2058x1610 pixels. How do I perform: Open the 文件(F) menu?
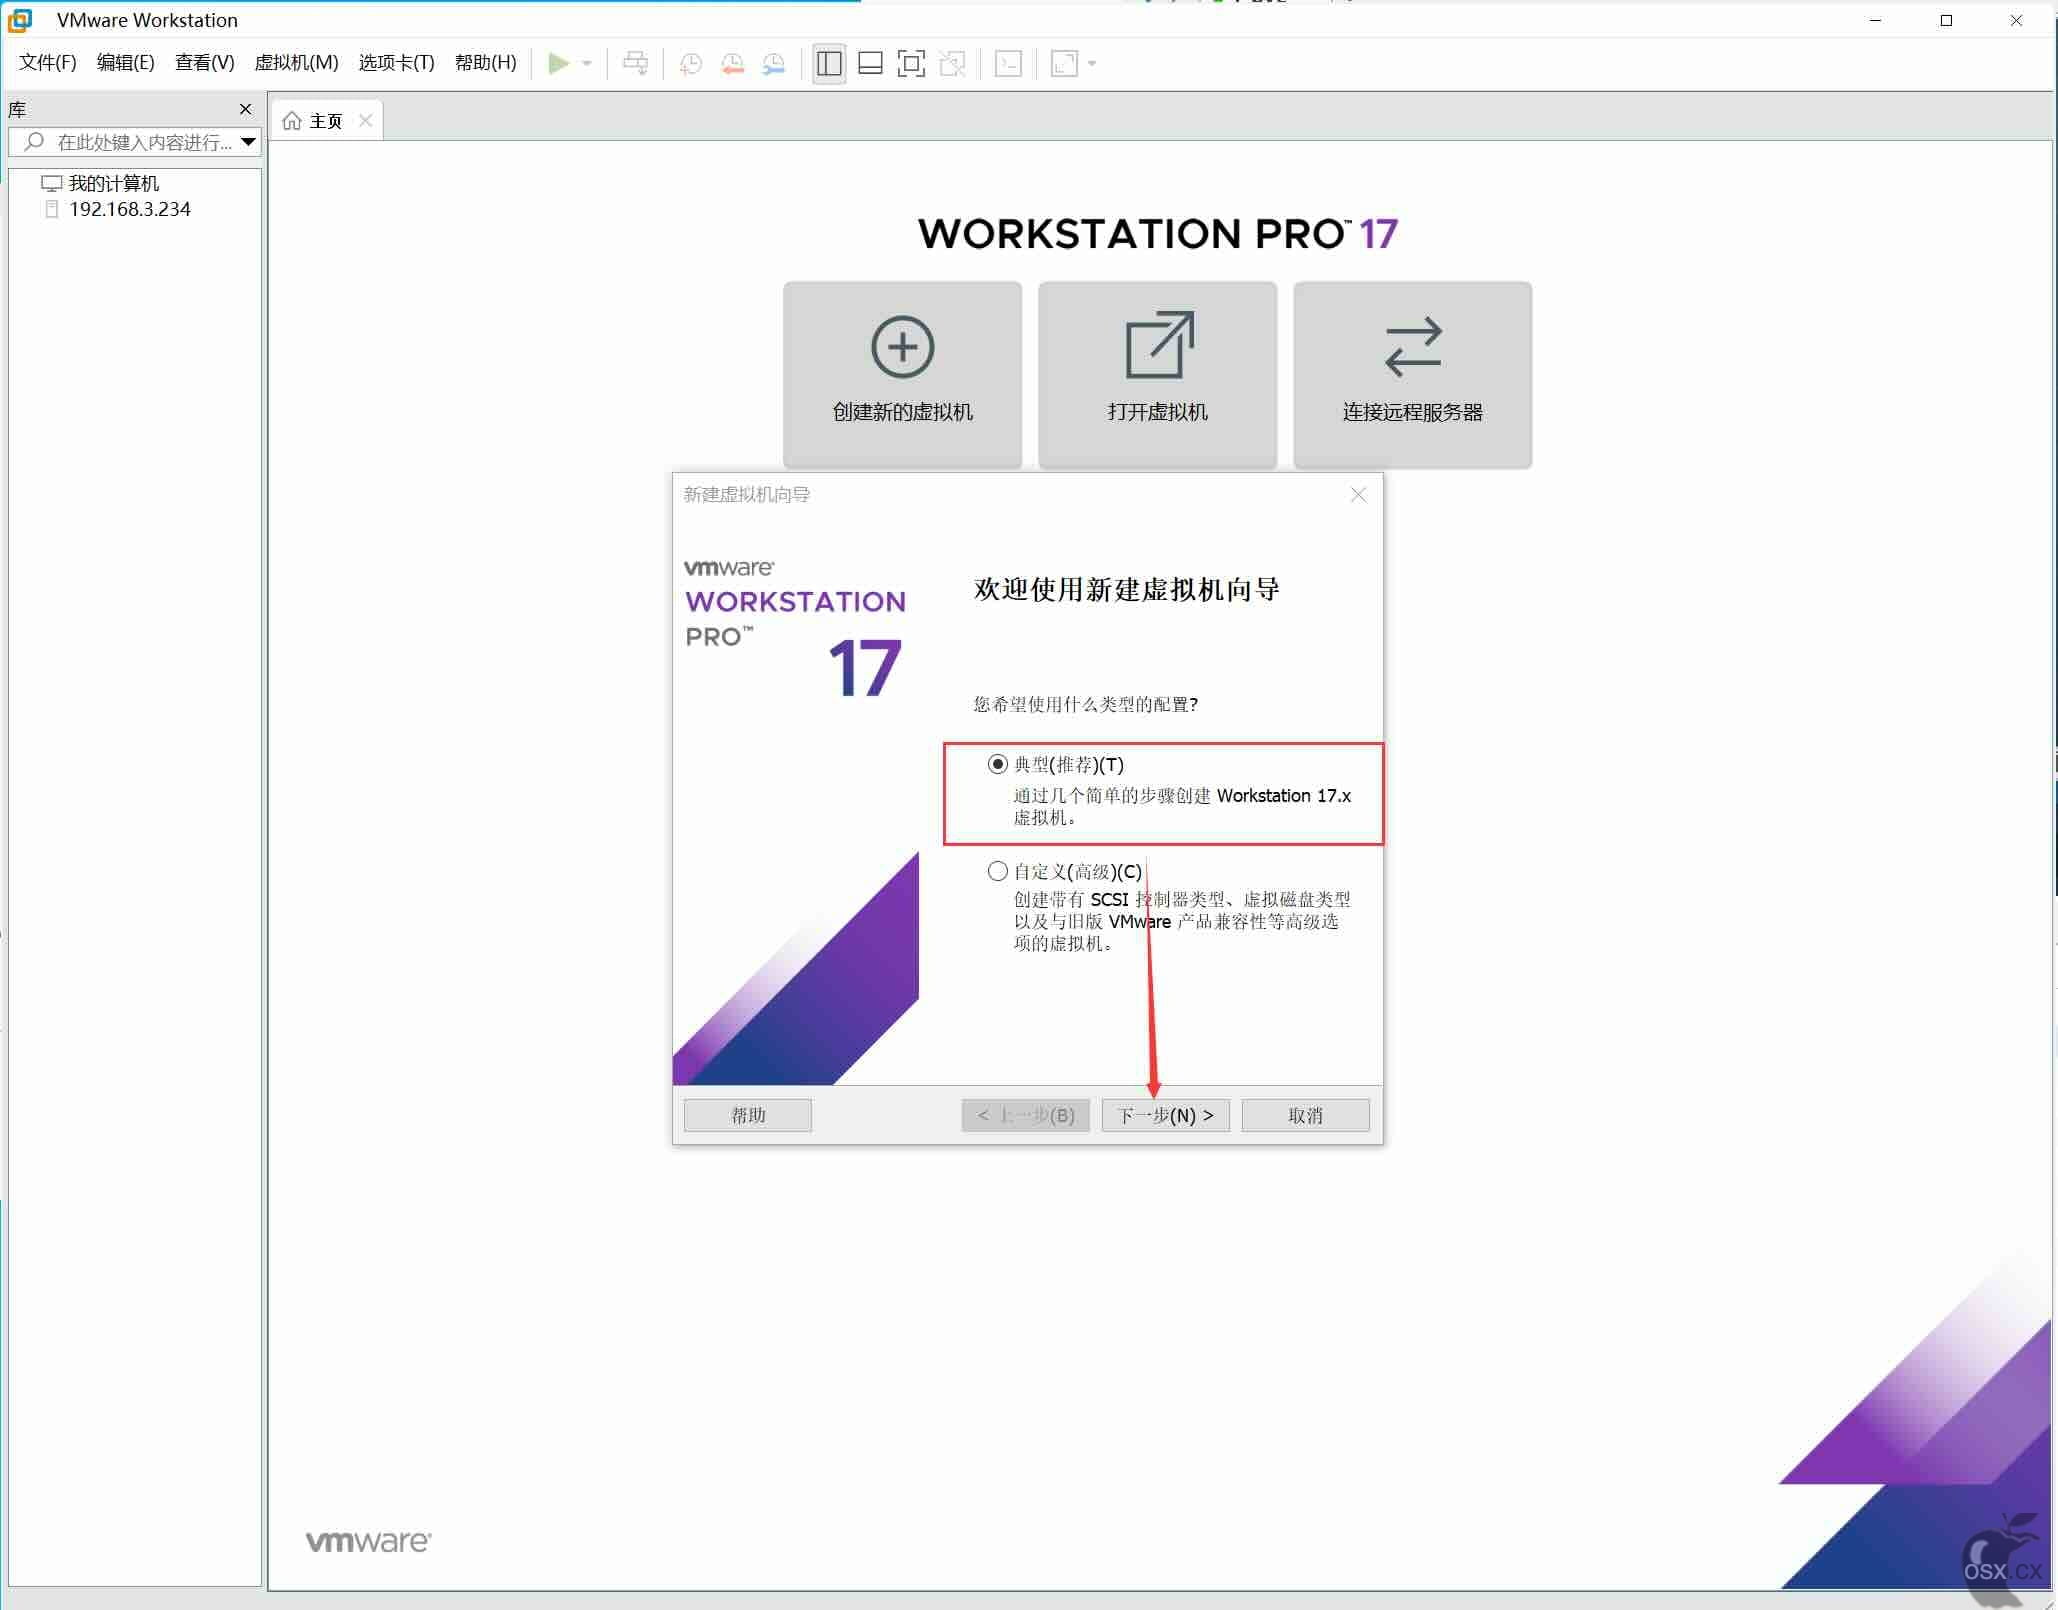click(48, 63)
